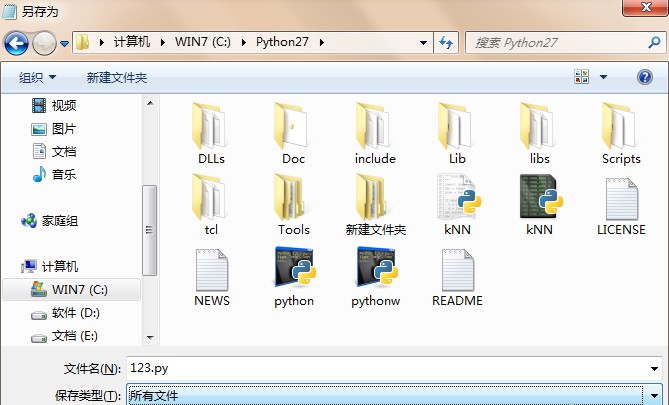Screen dimensions: 669x405
Task: Select 图片 in the navigation pane
Action: (x=55, y=128)
